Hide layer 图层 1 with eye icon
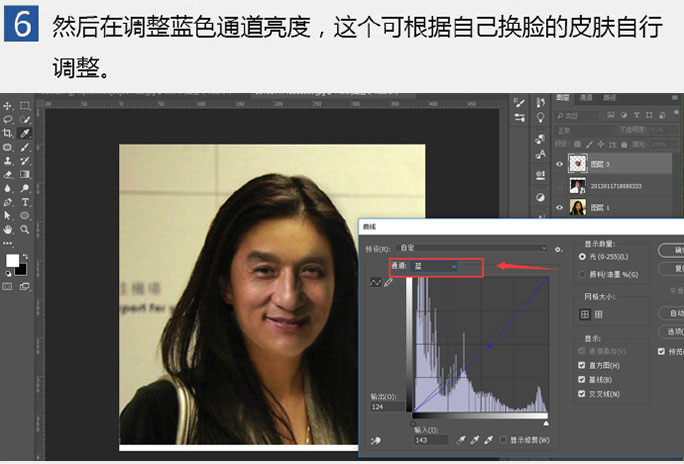The image size is (684, 464). 559,208
